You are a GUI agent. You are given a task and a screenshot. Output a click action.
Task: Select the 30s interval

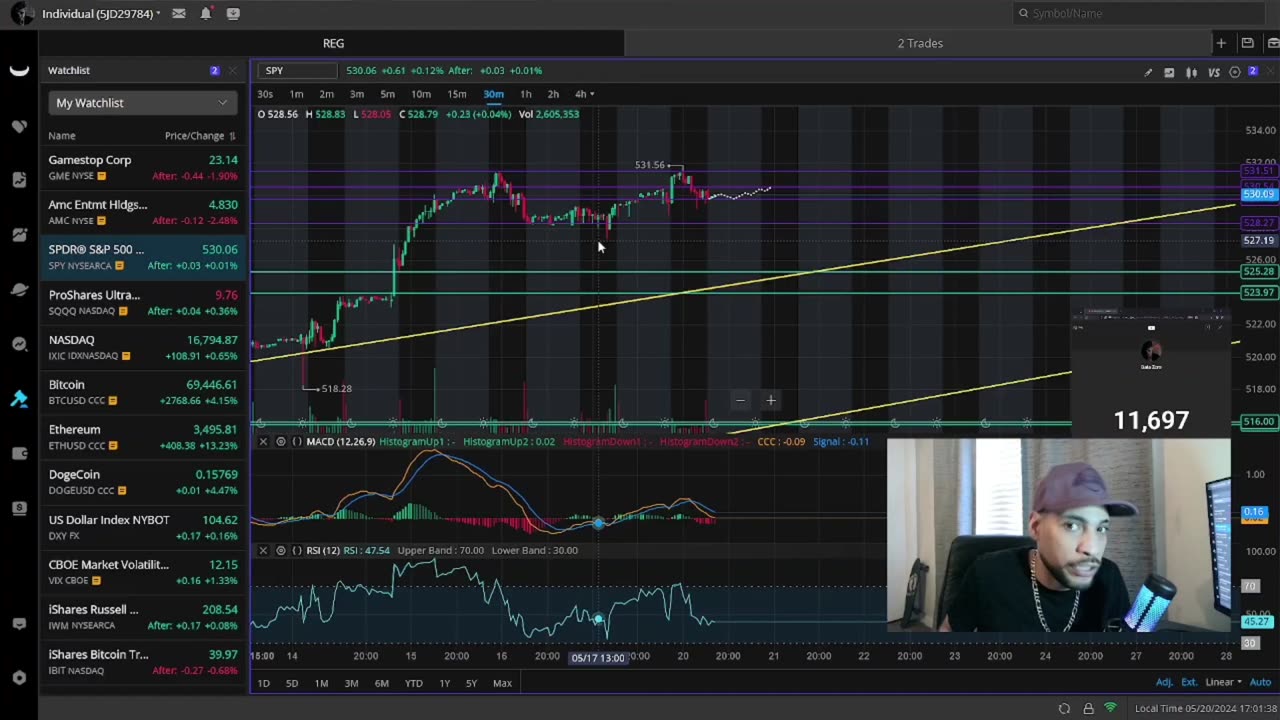click(x=265, y=94)
